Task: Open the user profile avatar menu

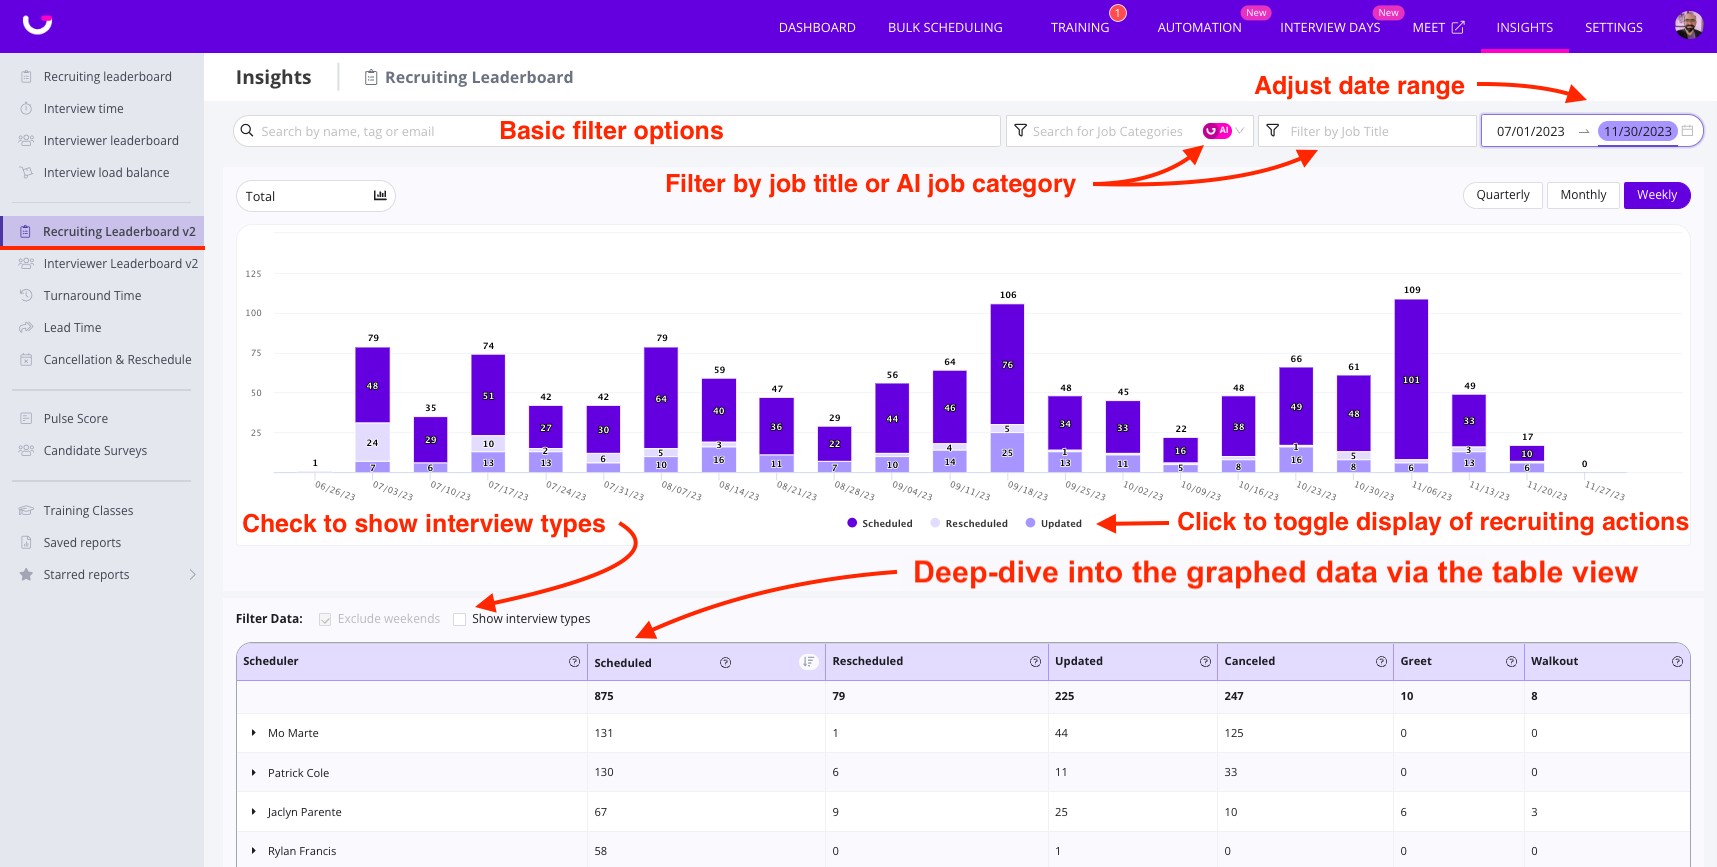Action: click(x=1689, y=26)
